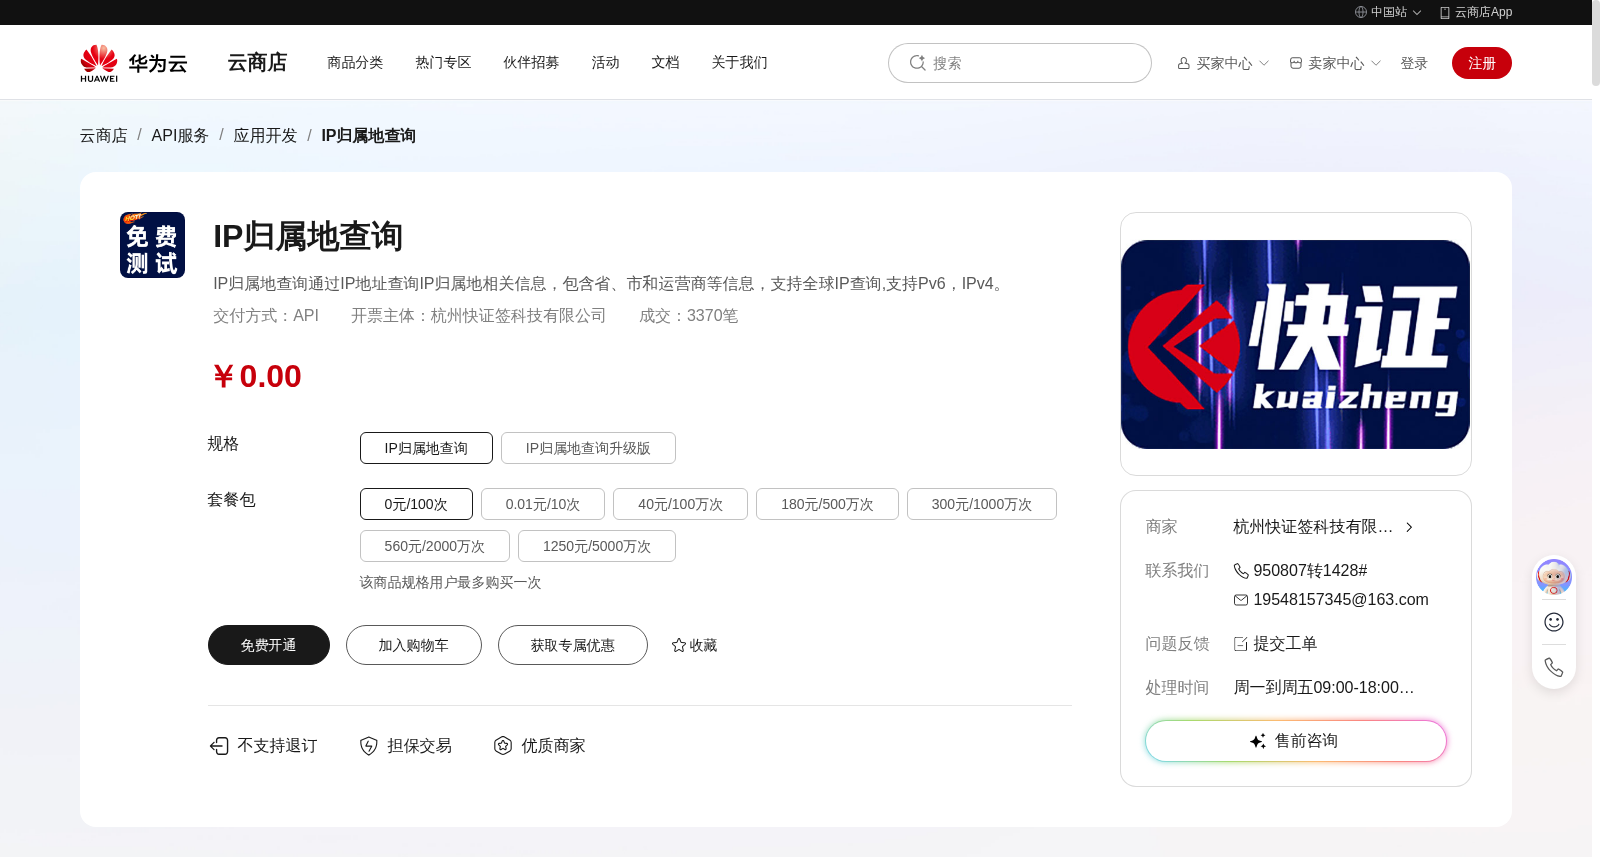1600x857 pixels.
Task: Open the 关于我们 menu
Action: tap(739, 62)
